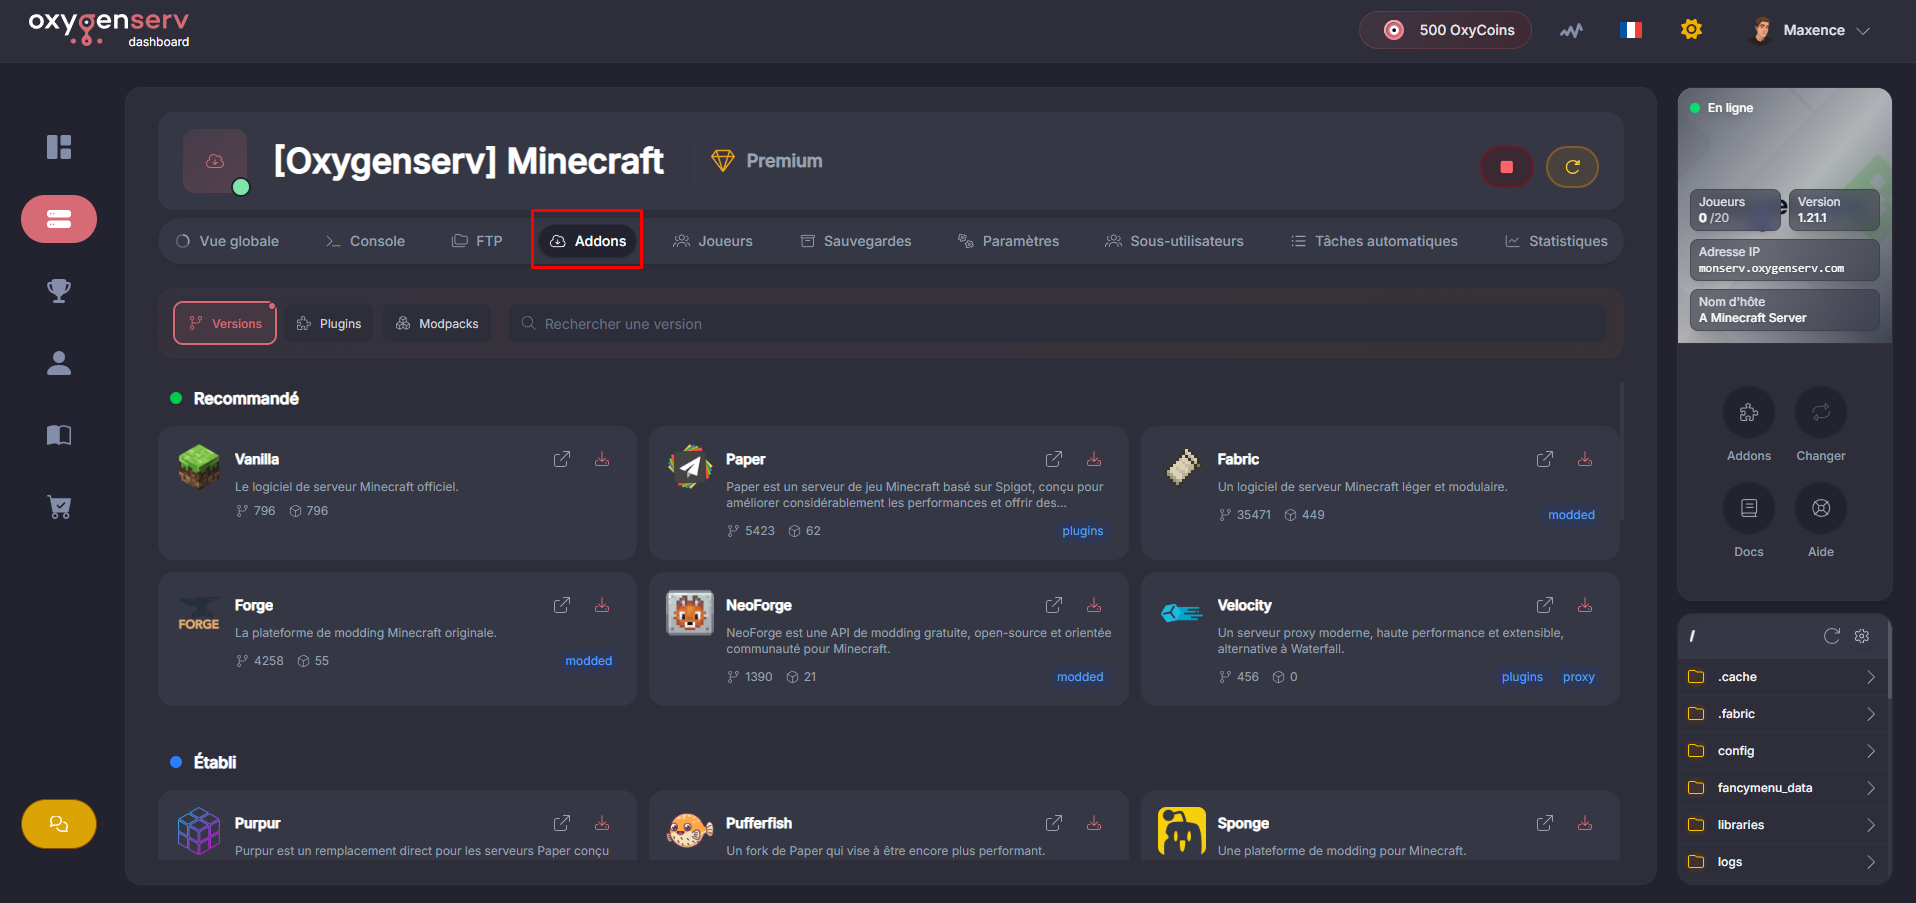Screen dimensions: 1916x903
Task: Open the Console tab
Action: [365, 241]
